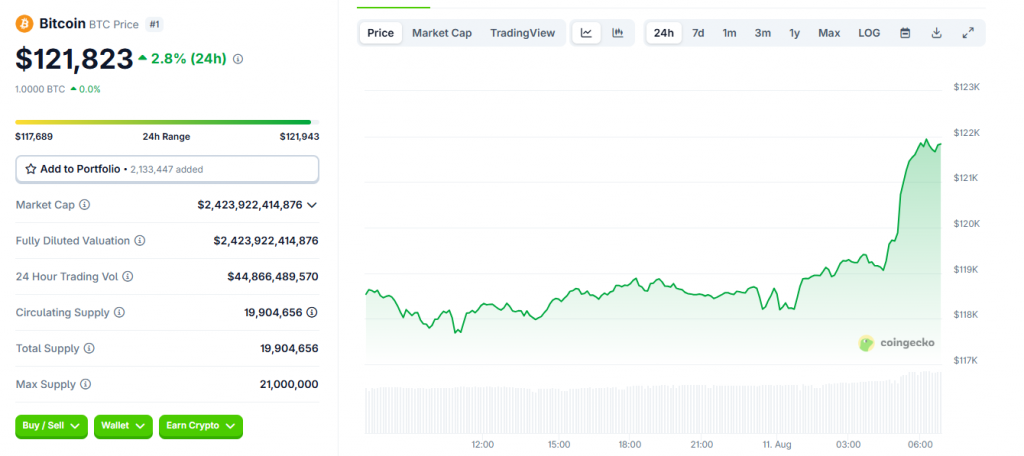
Task: Click the Add to Portfolio button
Action: [167, 169]
